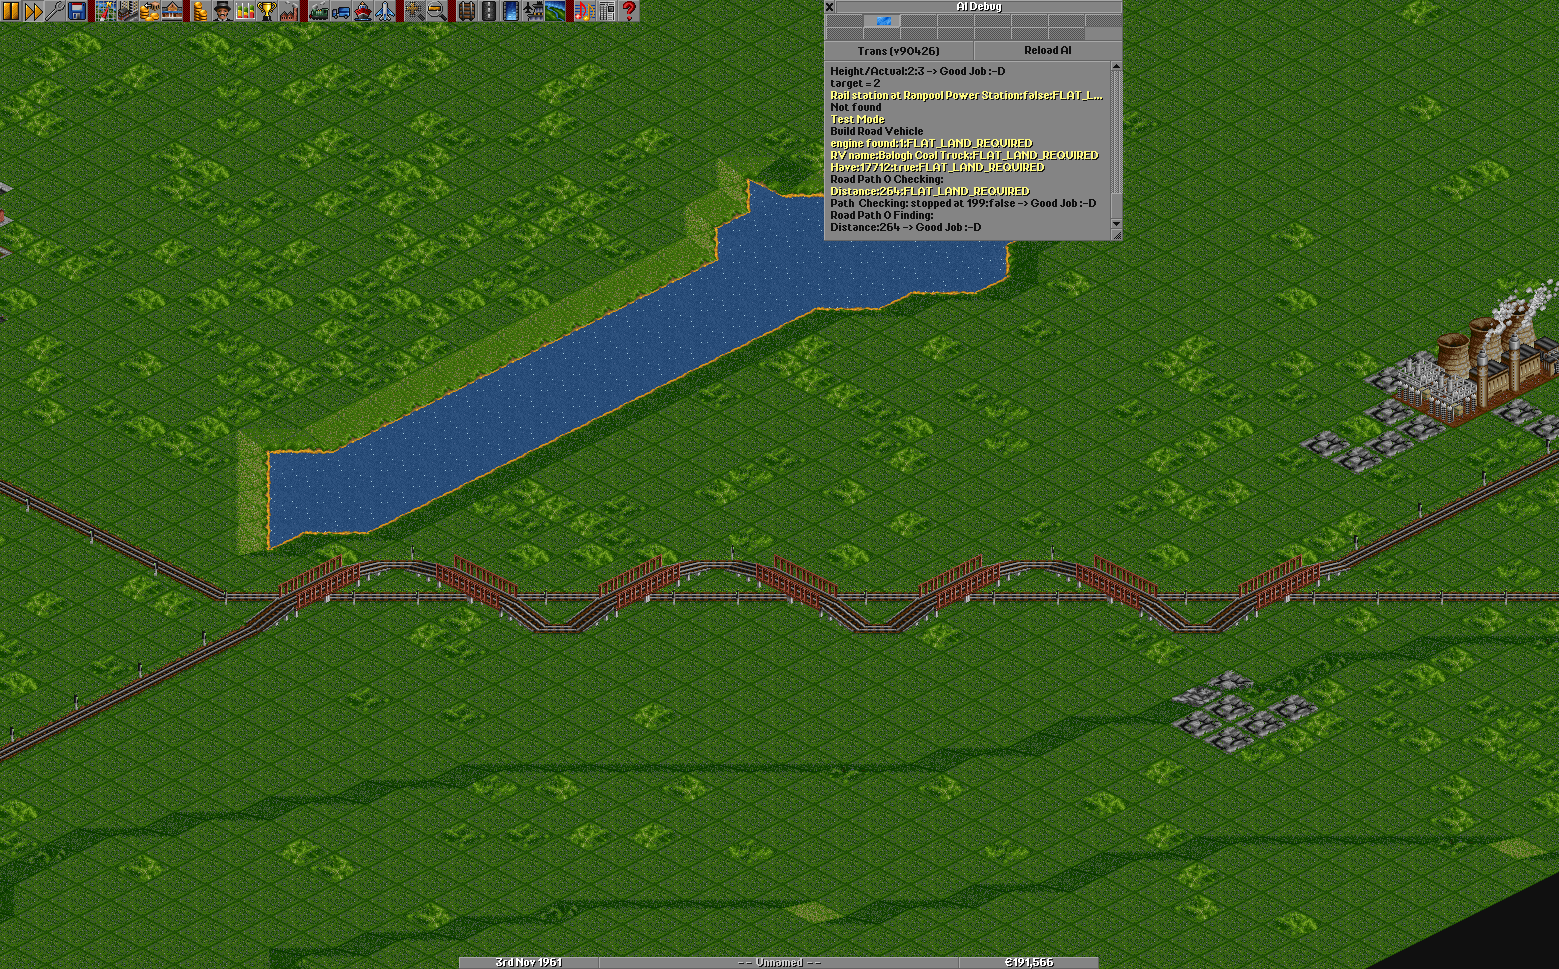Show the list of trains
This screenshot has width=1559, height=969.
pos(319,11)
